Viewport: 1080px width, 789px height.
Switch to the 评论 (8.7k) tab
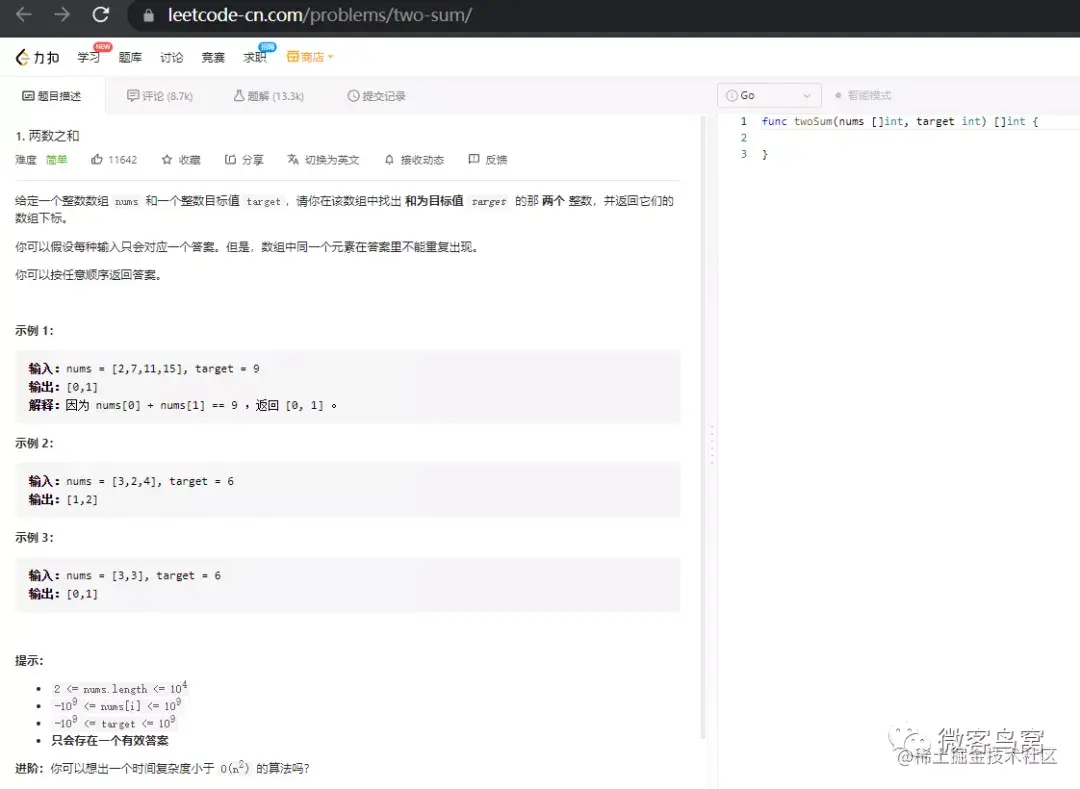pyautogui.click(x=160, y=96)
